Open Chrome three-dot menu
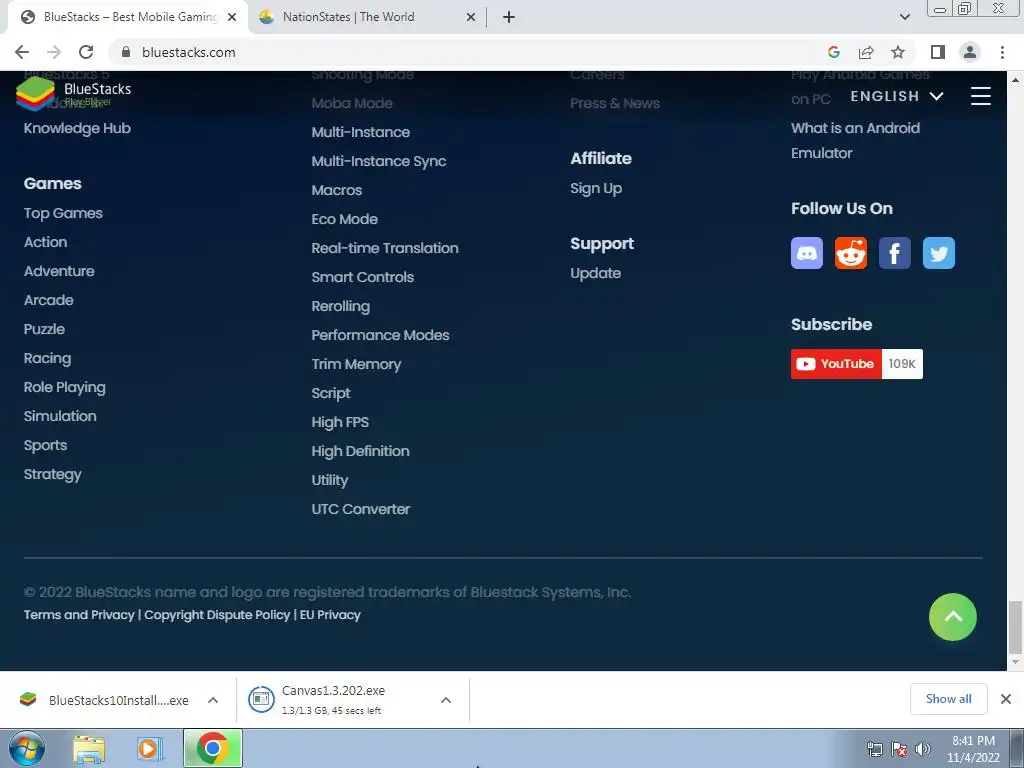1024x768 pixels. point(1002,52)
